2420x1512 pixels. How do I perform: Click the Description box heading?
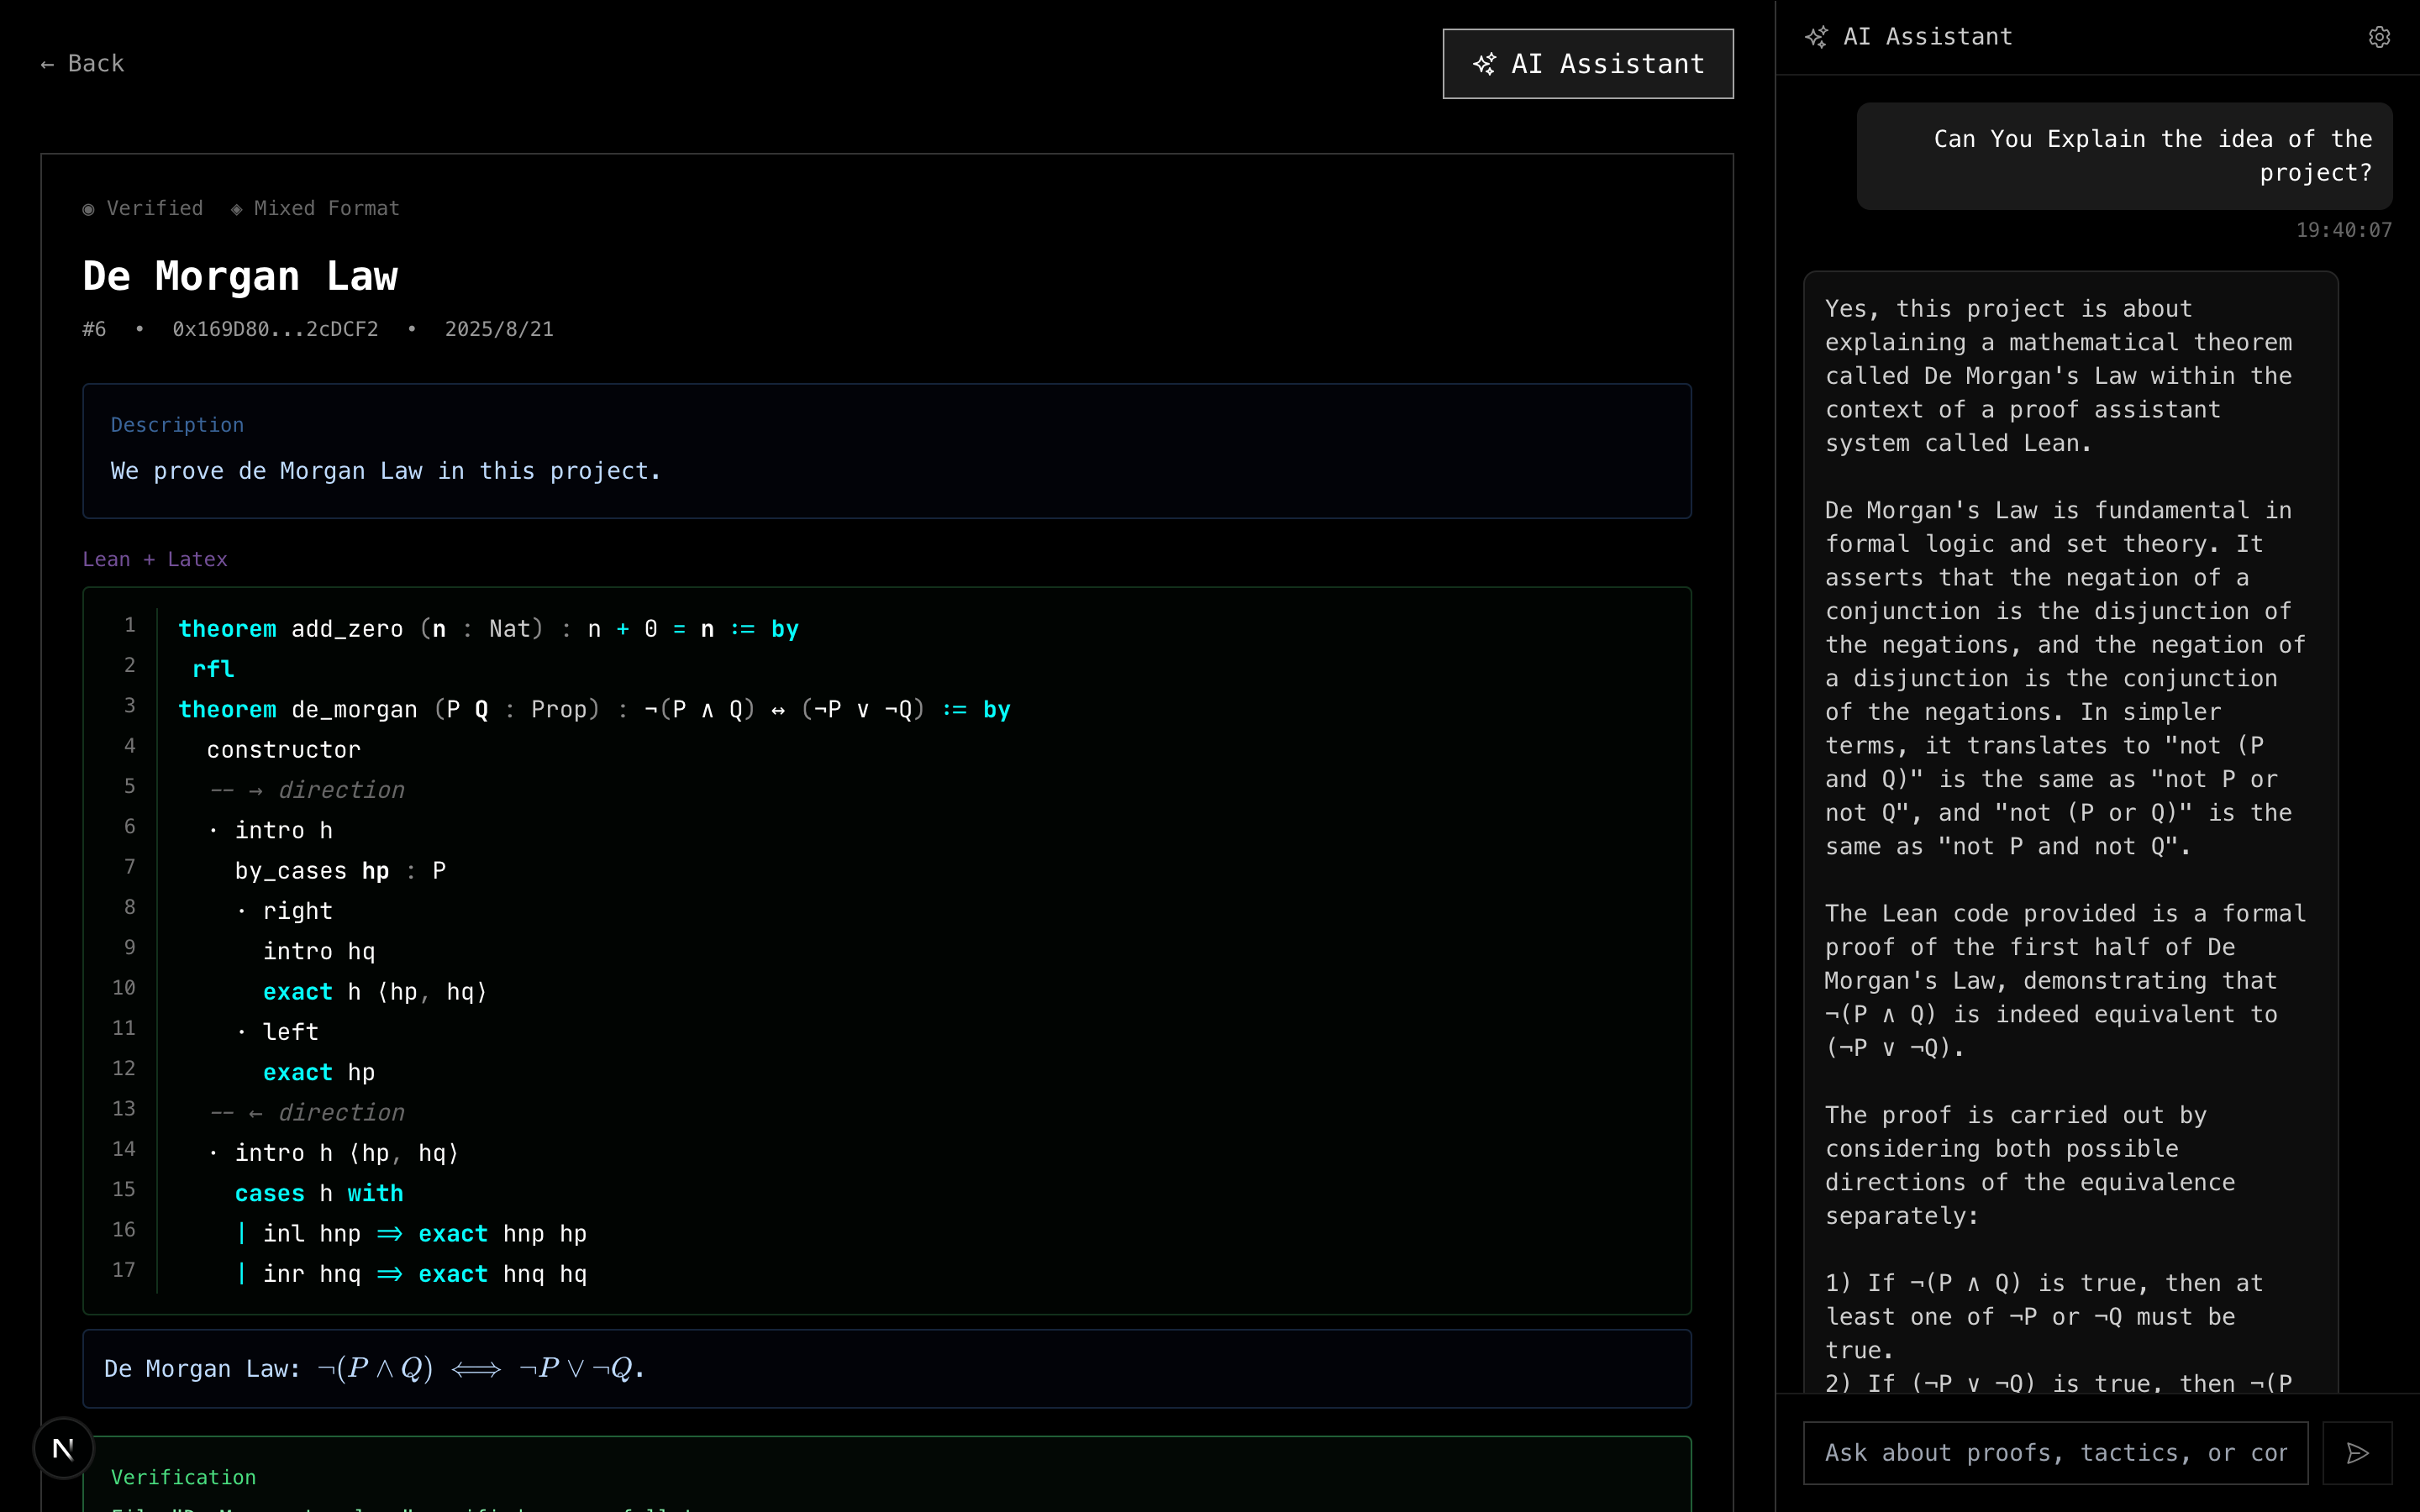[x=177, y=425]
